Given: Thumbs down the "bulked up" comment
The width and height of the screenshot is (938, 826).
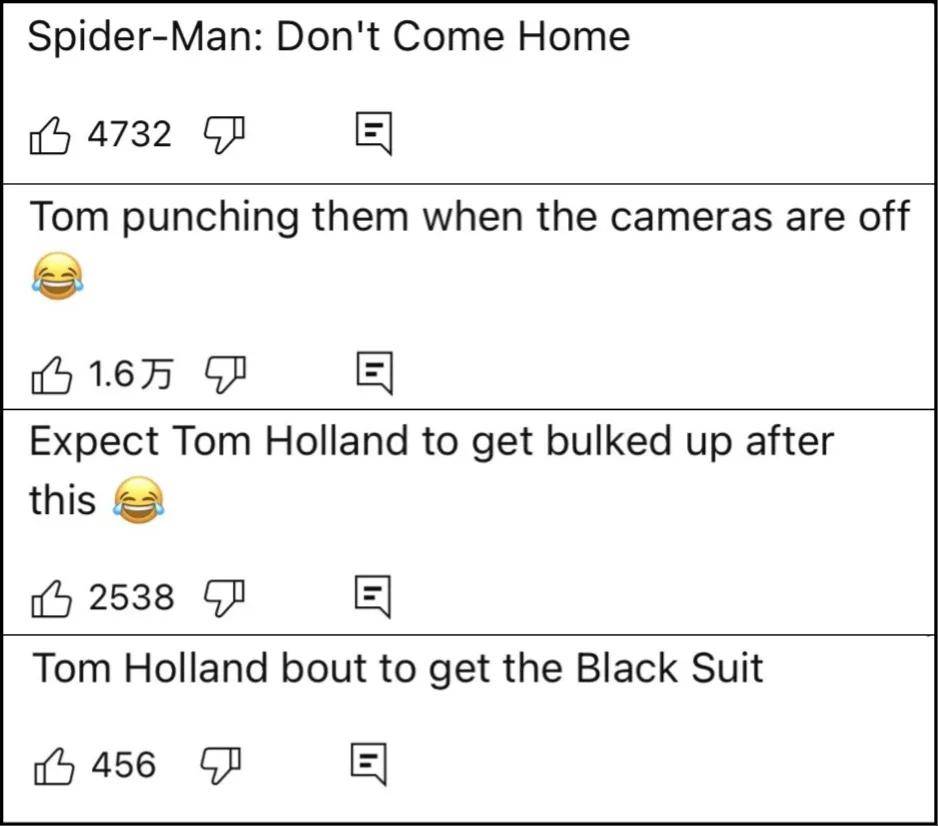Looking at the screenshot, I should [x=224, y=598].
